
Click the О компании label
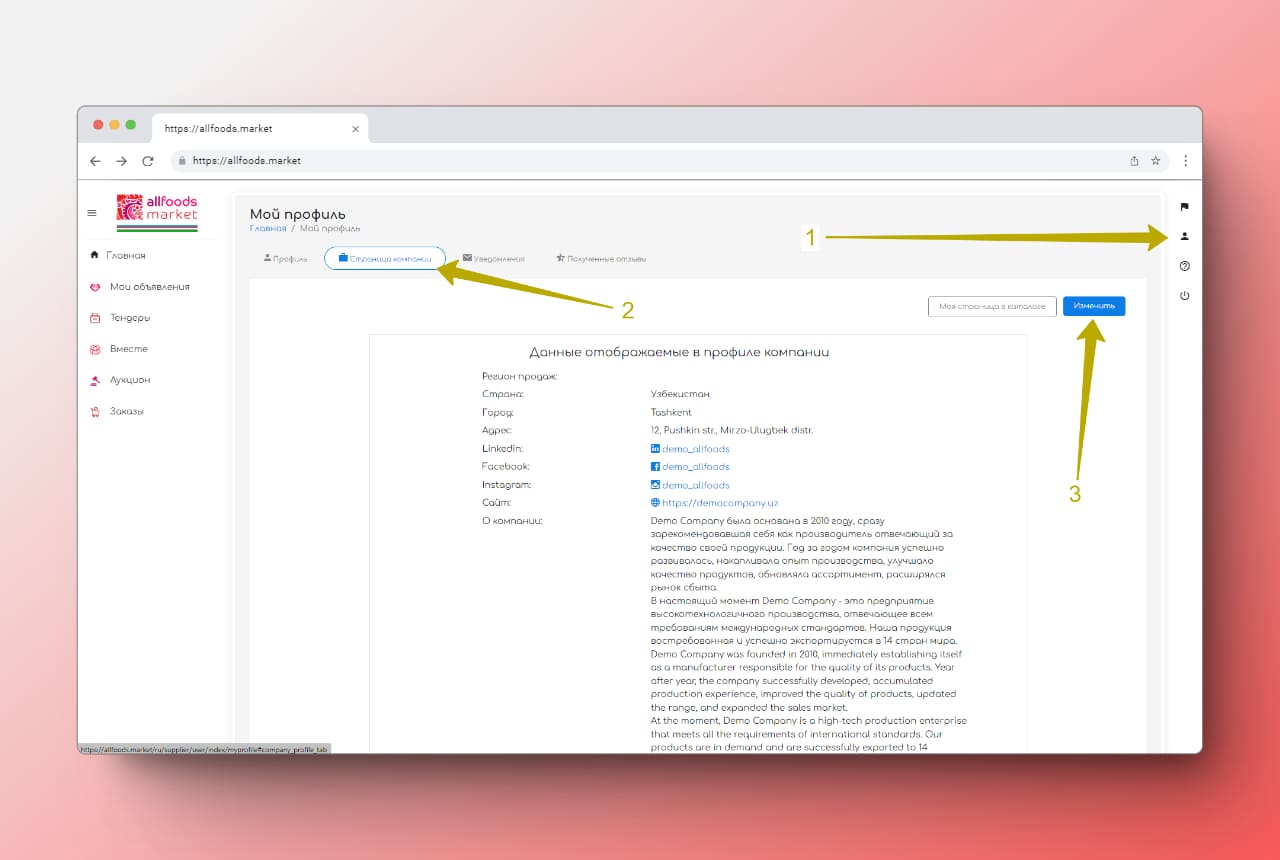[x=512, y=521]
